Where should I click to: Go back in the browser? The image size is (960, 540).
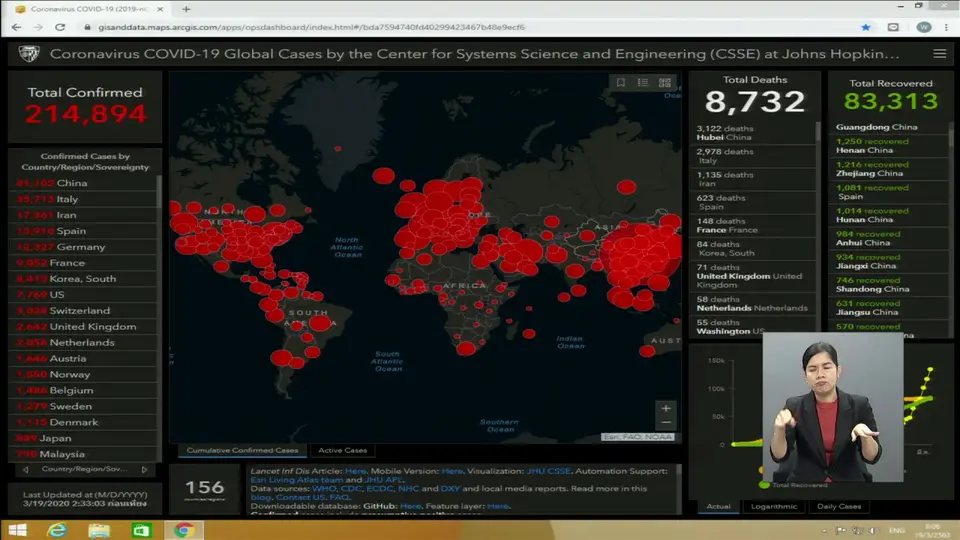click(17, 27)
